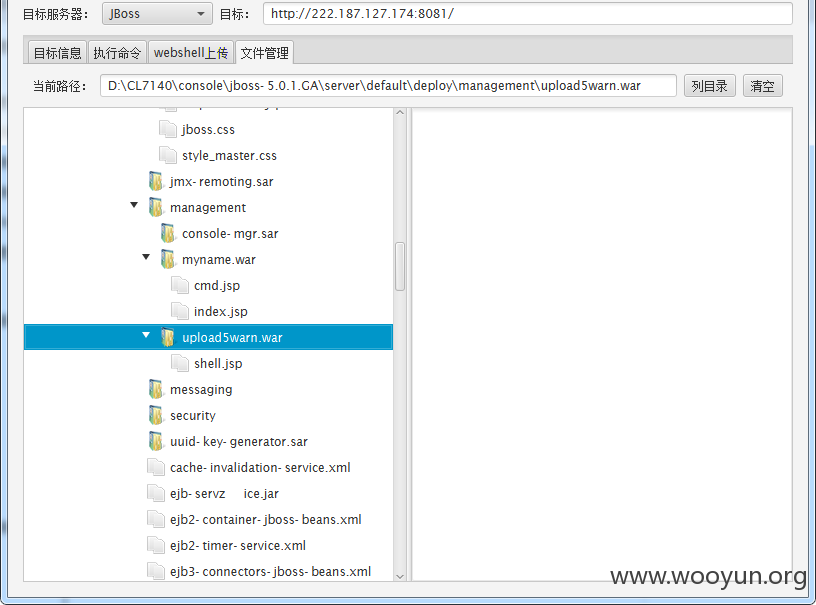Select cmd.jsp file name
The height and width of the screenshot is (605, 816).
[216, 286]
